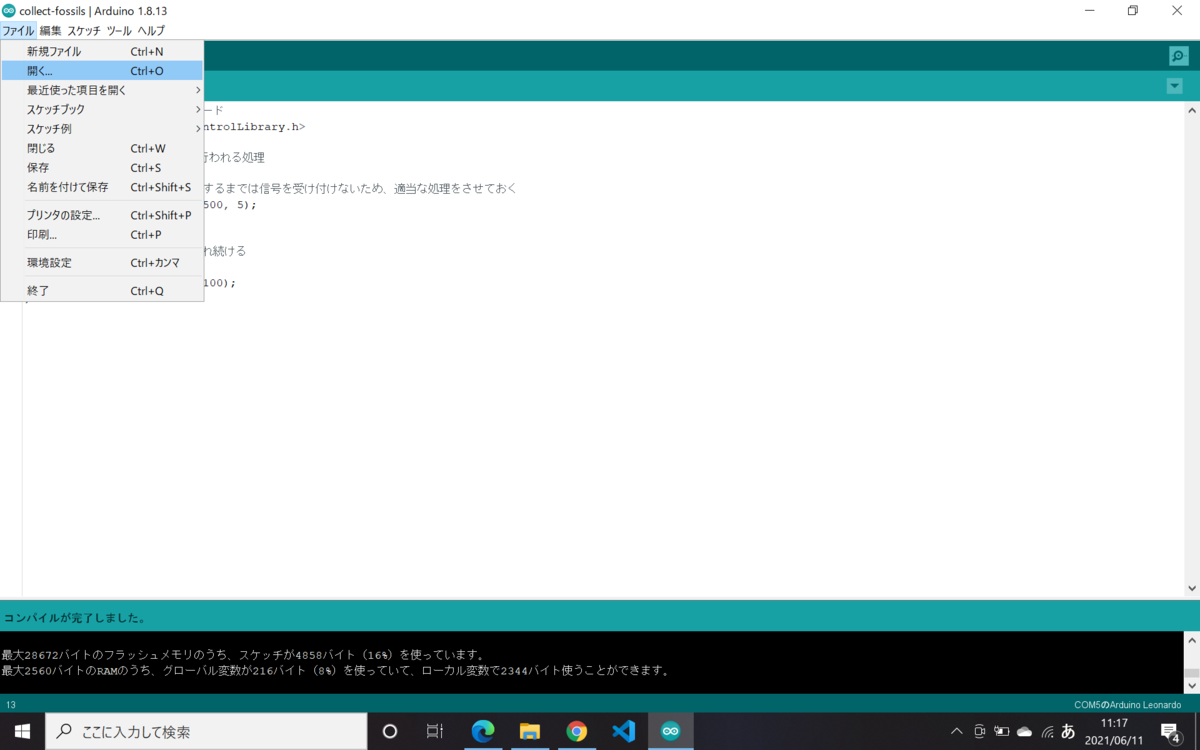Click the Arduino IDE taskbar icon
1200x750 pixels.
671,732
